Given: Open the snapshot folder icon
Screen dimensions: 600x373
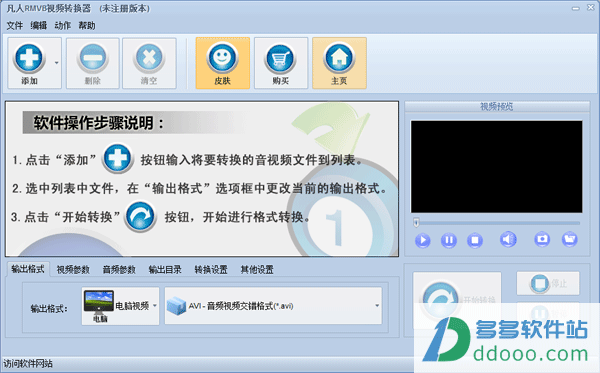Looking at the screenshot, I should click(x=569, y=239).
